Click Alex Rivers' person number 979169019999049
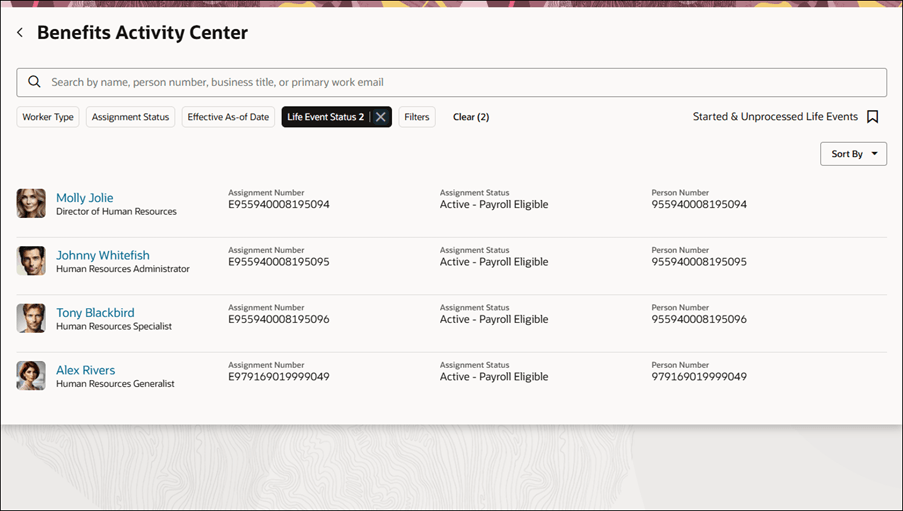The height and width of the screenshot is (511, 903). click(x=699, y=377)
